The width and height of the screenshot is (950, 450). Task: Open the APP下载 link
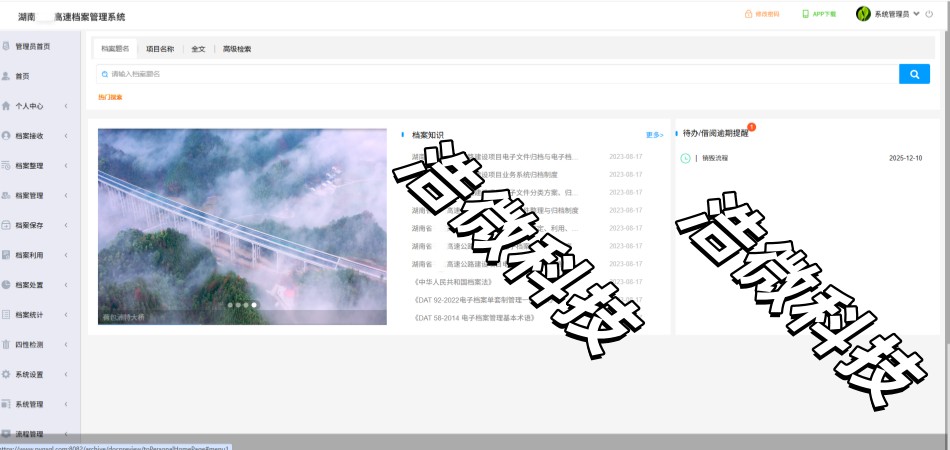pyautogui.click(x=824, y=14)
